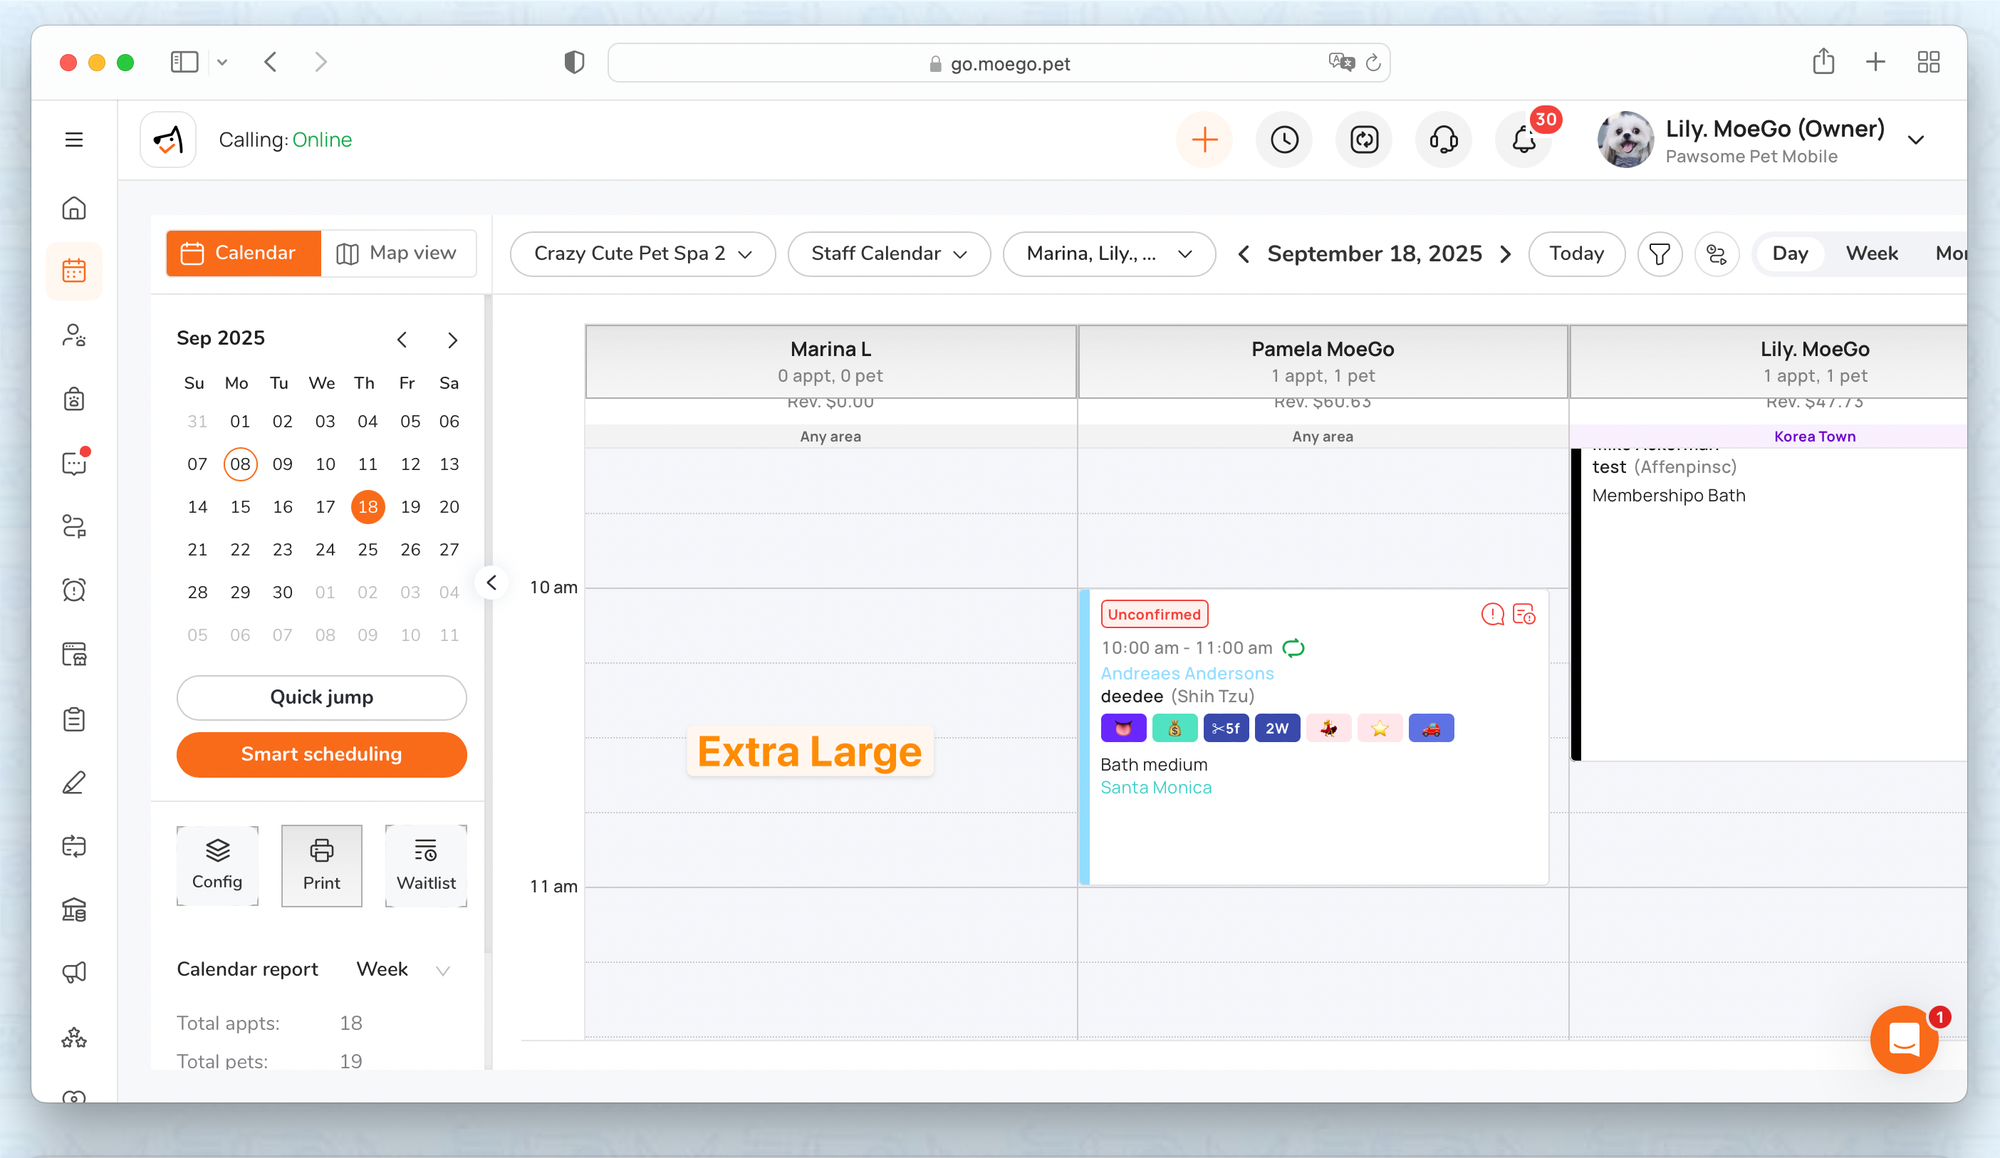
Task: Click the Today button
Action: (1576, 254)
